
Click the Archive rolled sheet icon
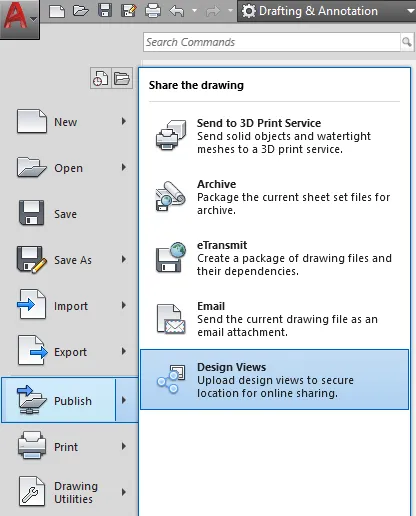pos(171,196)
